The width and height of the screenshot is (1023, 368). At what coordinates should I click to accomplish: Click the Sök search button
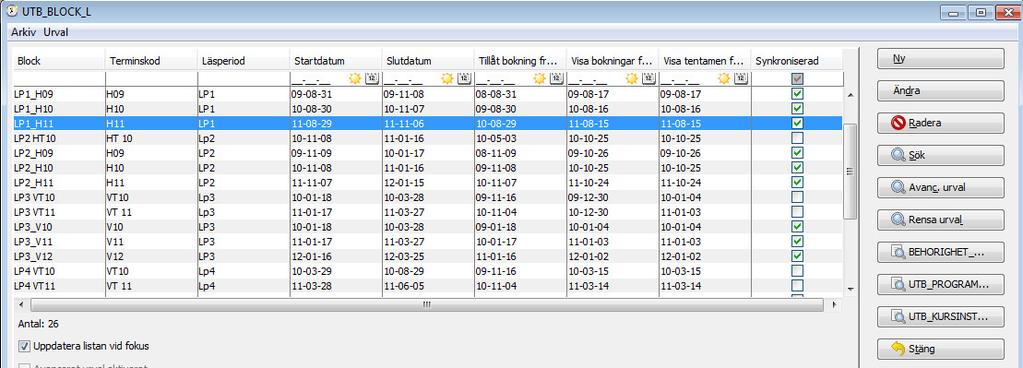[940, 155]
